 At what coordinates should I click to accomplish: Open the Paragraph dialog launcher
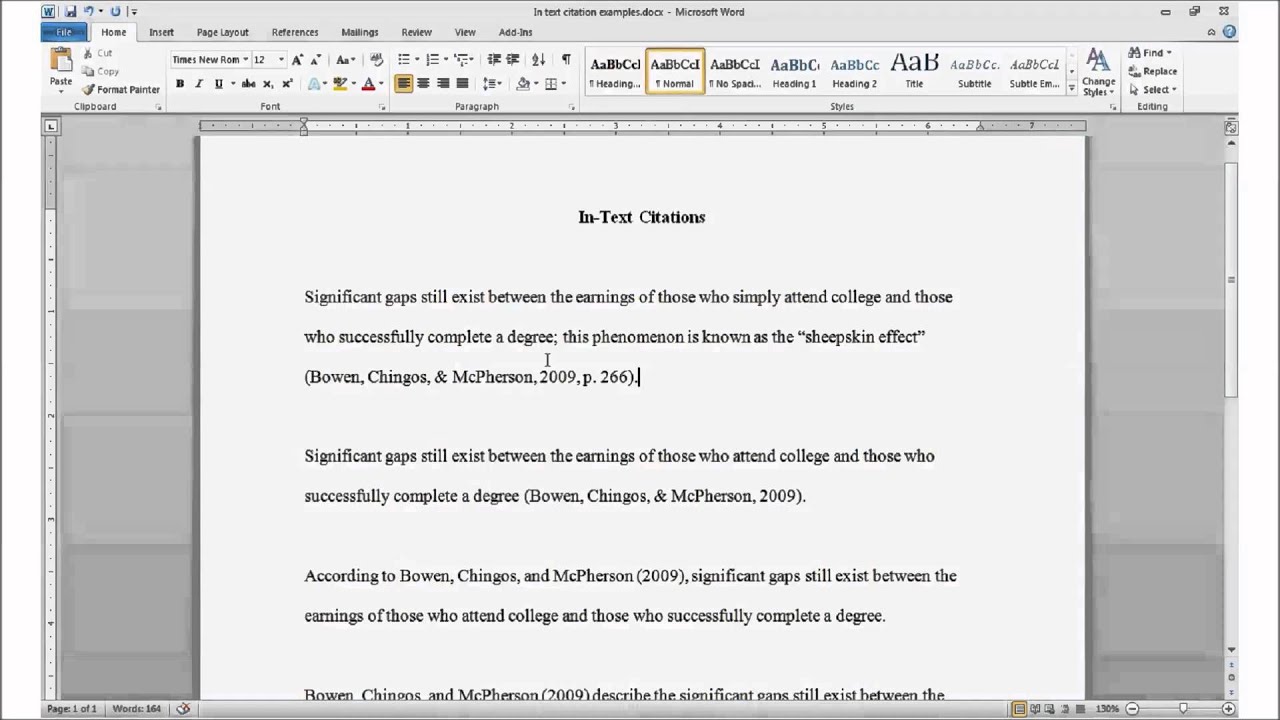572,107
